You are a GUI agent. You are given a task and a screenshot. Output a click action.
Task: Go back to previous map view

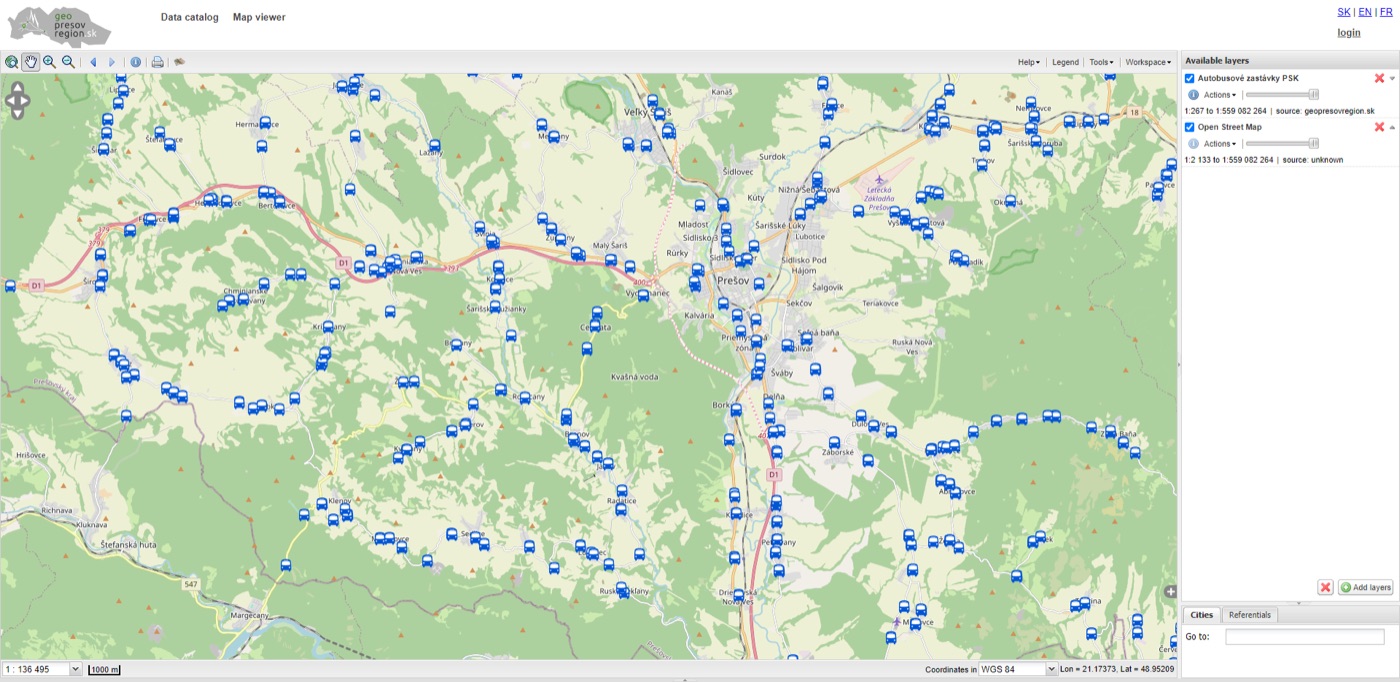pyautogui.click(x=93, y=62)
